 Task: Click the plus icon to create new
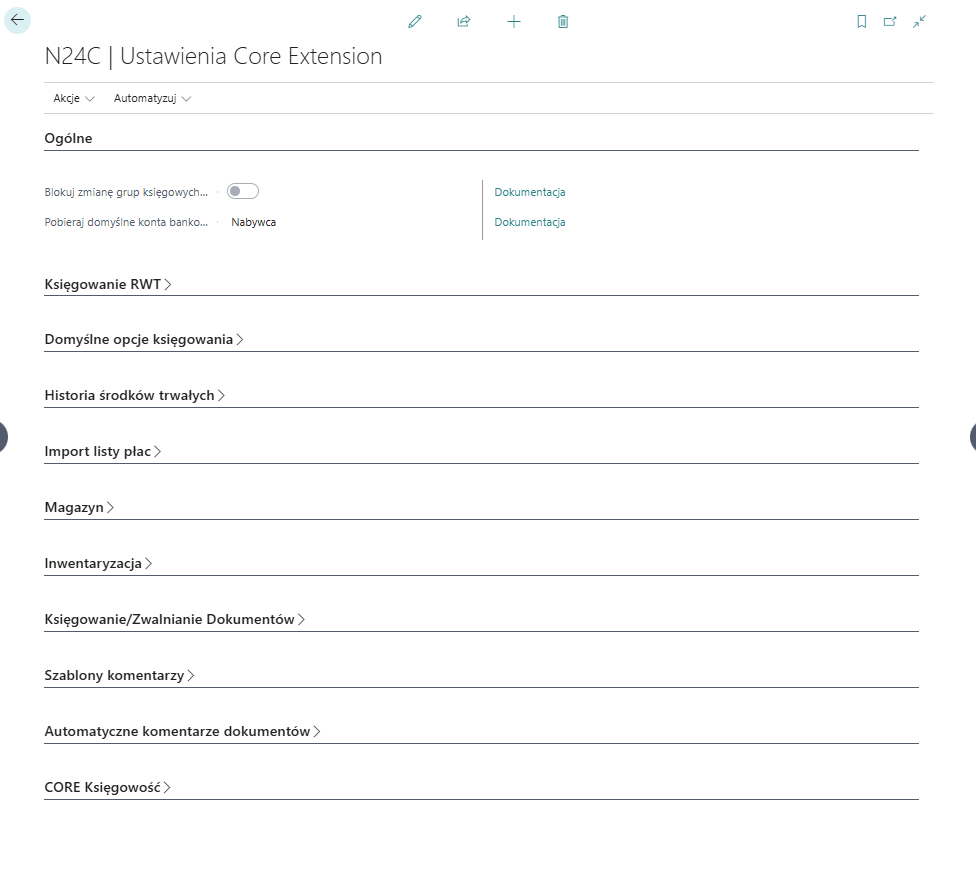514,21
